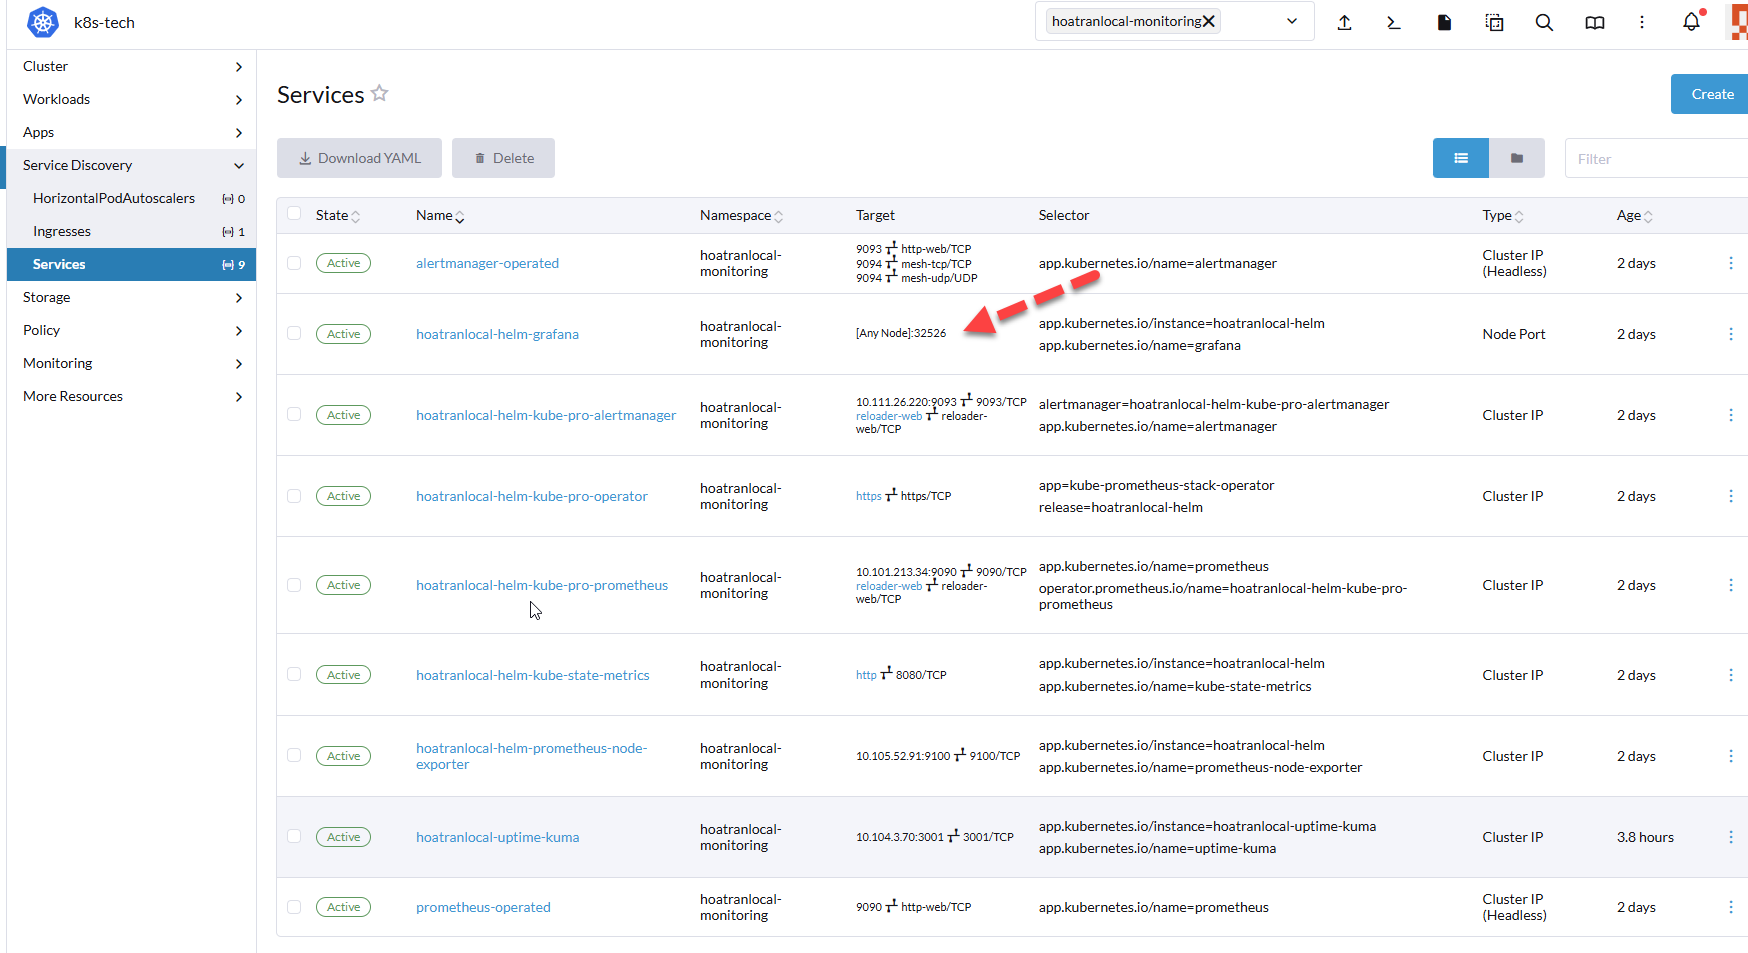Open the kubectl shell terminal icon
1748x953 pixels.
point(1394,22)
